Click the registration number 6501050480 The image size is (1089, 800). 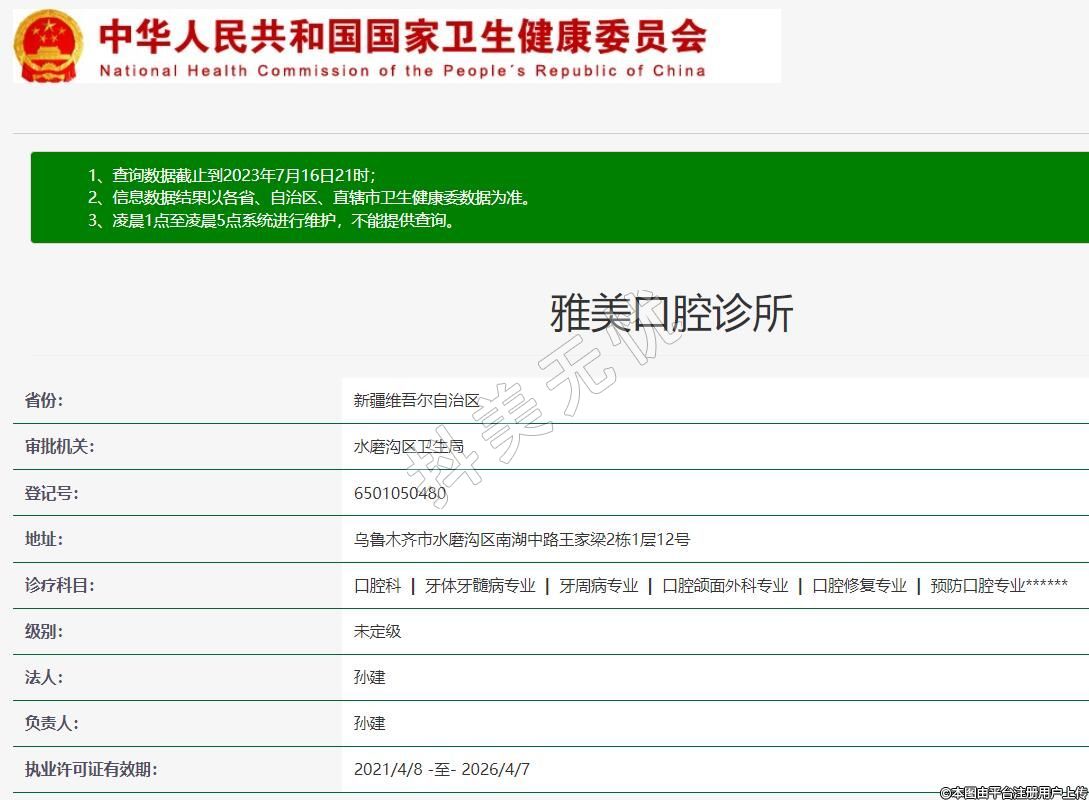click(x=400, y=493)
